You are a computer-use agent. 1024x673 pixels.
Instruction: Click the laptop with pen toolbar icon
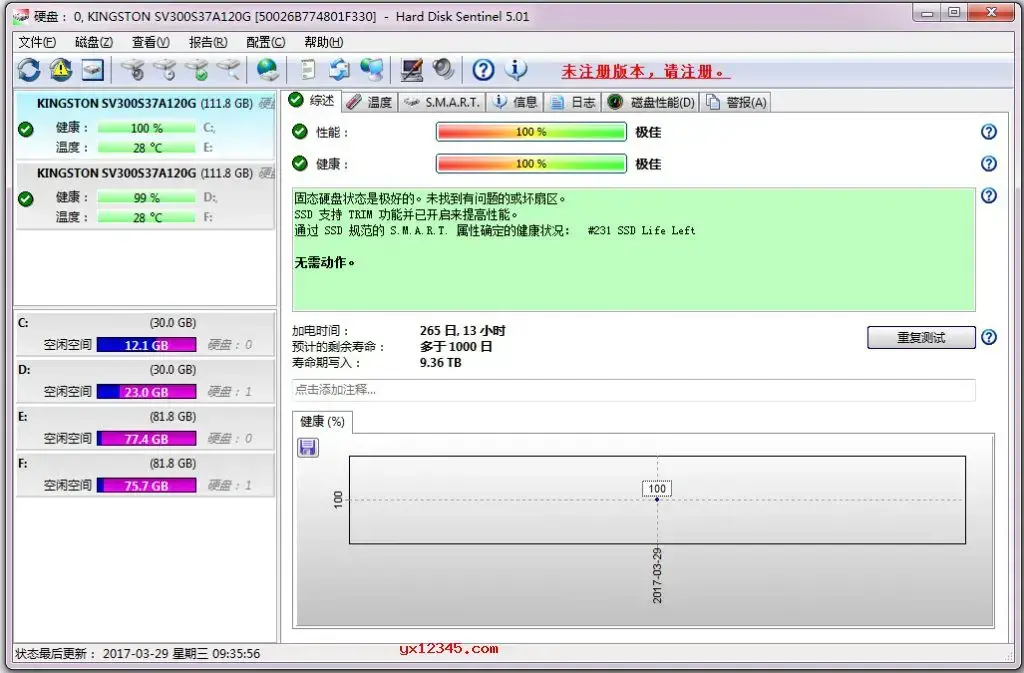click(411, 69)
